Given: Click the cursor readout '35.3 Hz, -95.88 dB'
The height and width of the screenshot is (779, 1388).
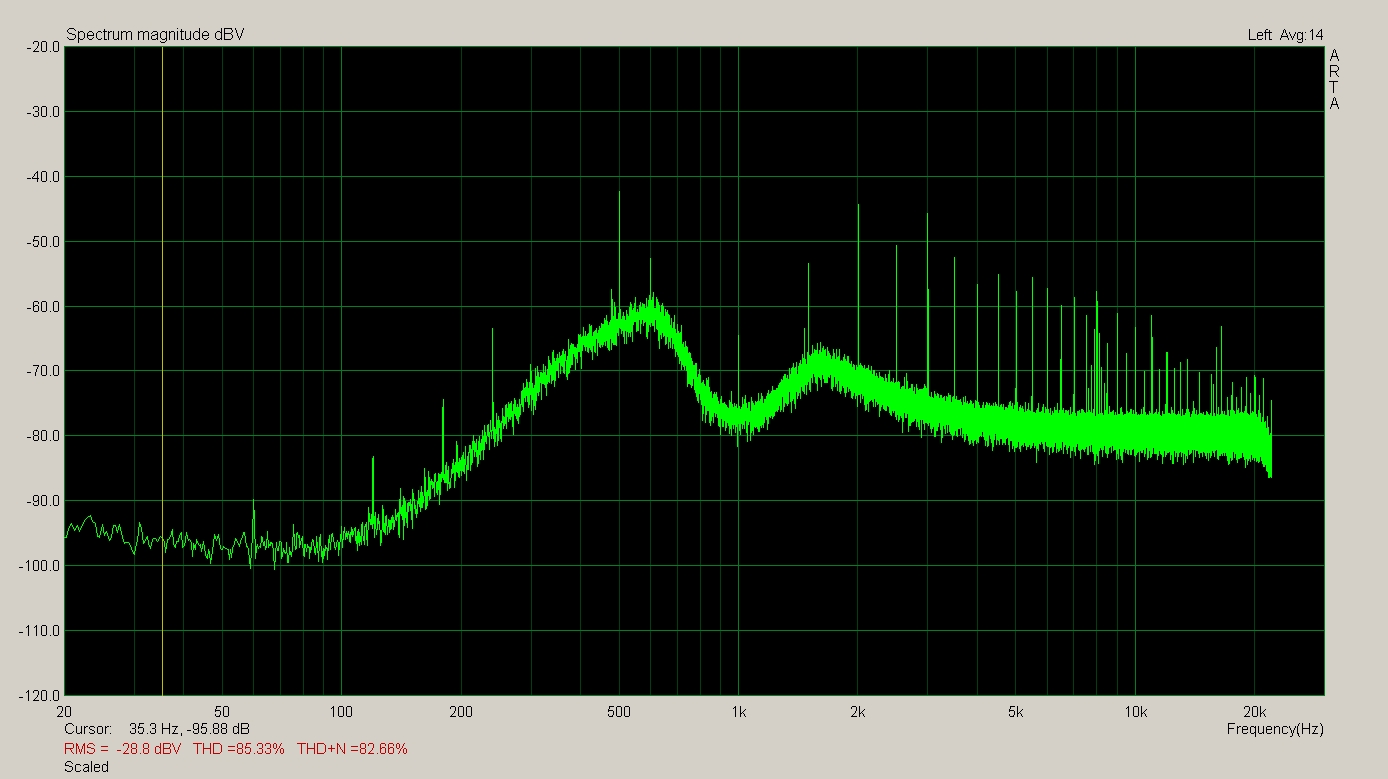Looking at the screenshot, I should point(190,729).
